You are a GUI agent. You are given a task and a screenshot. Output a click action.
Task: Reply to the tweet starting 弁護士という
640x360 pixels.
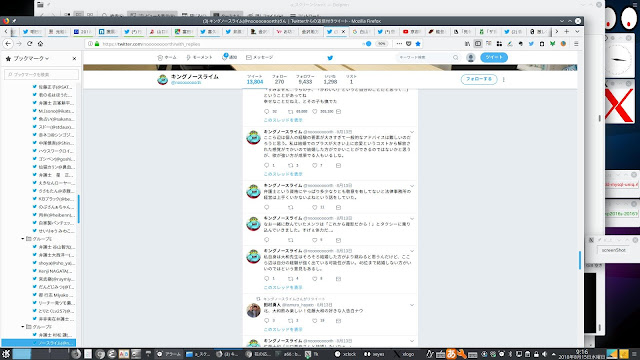pyautogui.click(x=267, y=207)
